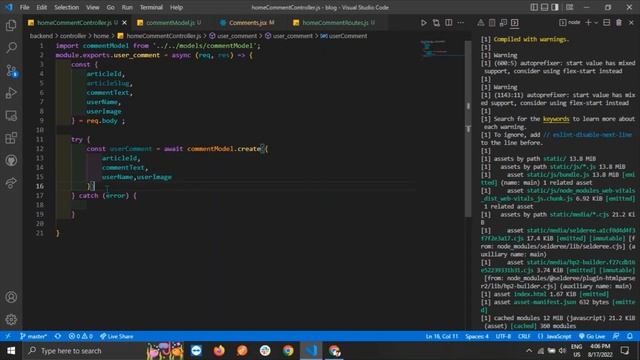This screenshot has height=360, width=640.
Task: Open the Accounts menu icon
Action: [x=11, y=297]
